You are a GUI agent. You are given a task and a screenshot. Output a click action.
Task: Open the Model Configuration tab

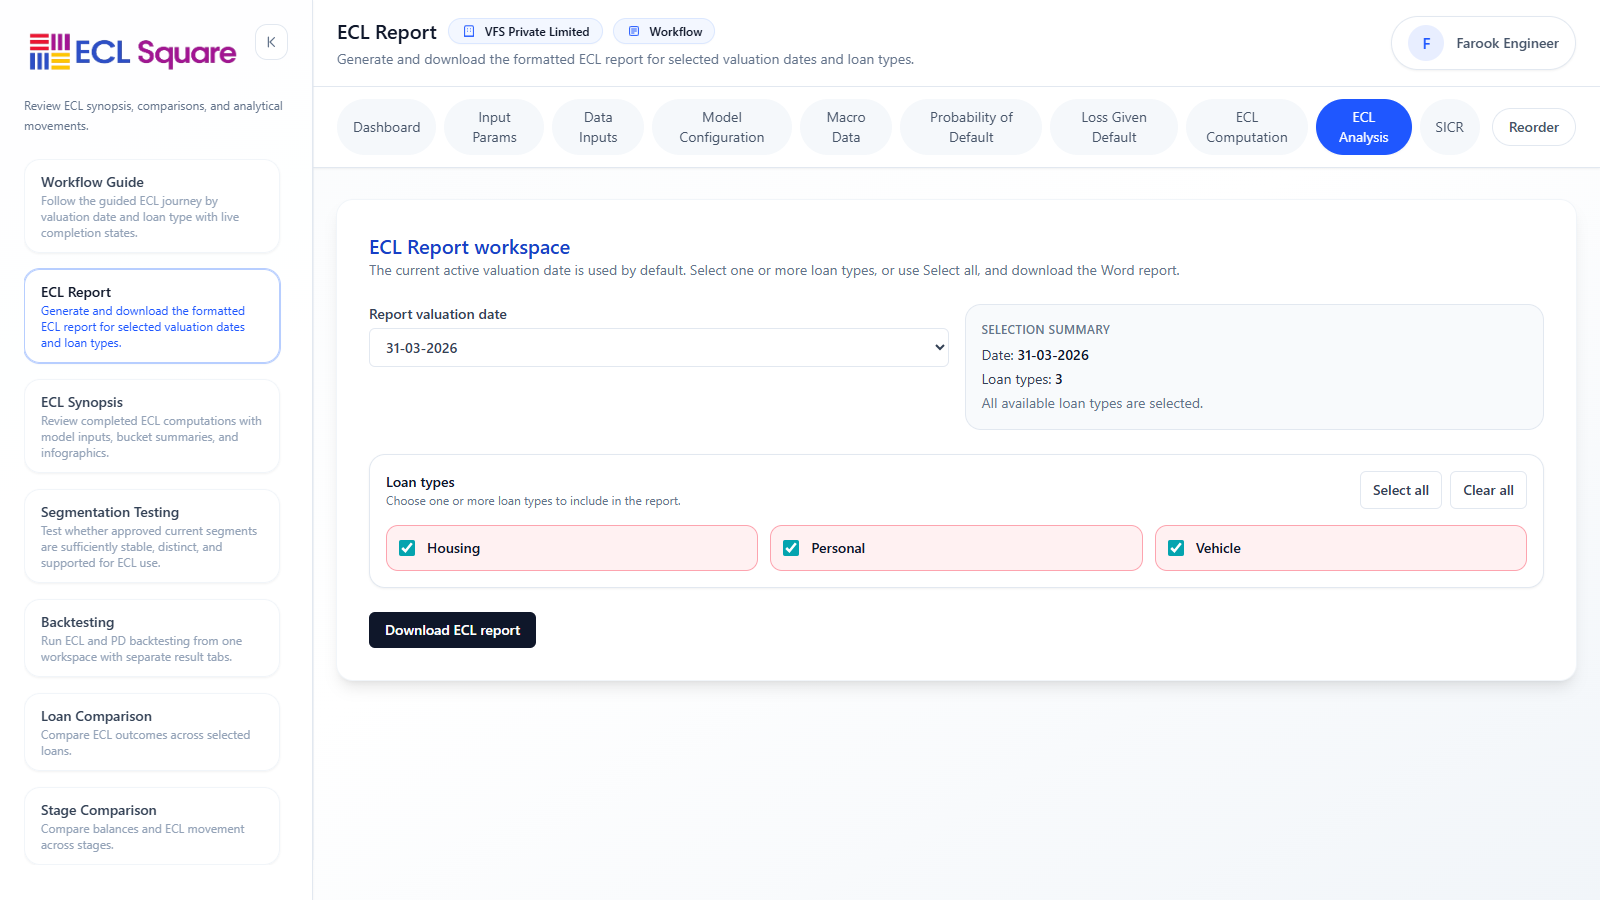pos(722,127)
